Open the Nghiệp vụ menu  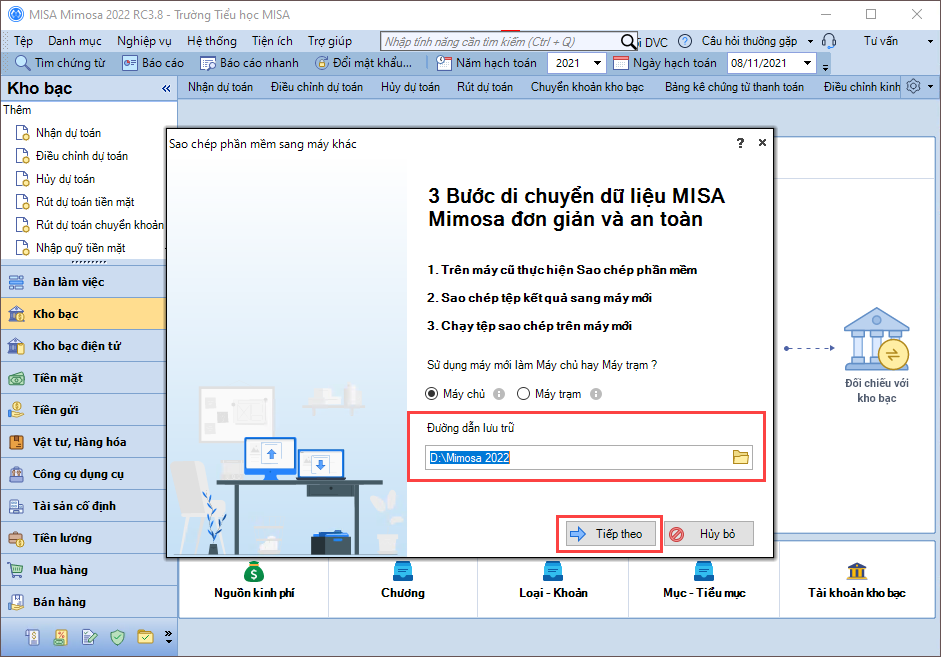(144, 41)
